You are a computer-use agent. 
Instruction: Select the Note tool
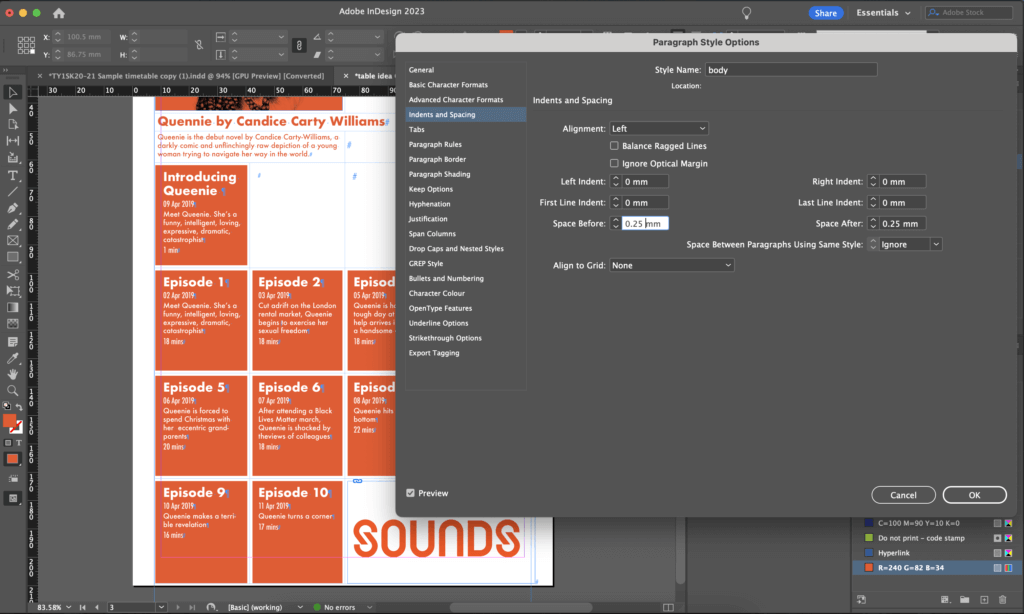tap(12, 342)
